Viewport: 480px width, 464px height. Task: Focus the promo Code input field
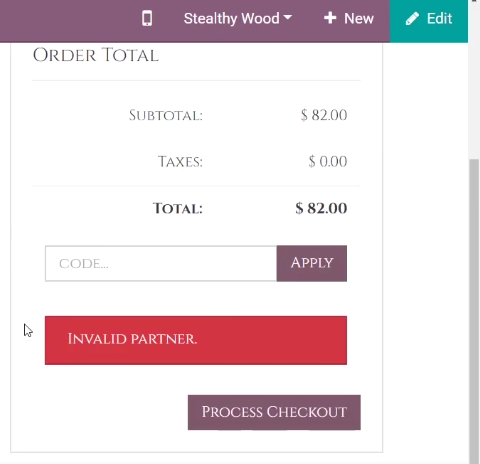click(161, 264)
